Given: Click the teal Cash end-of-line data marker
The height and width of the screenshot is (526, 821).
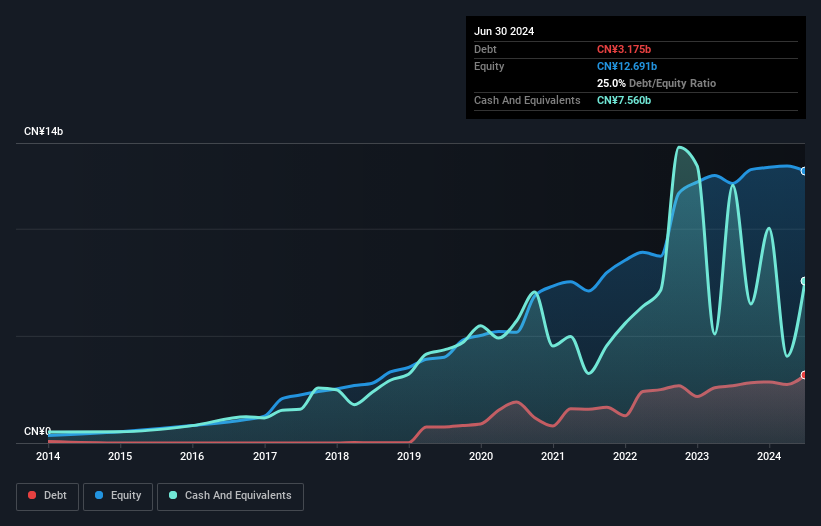Looking at the screenshot, I should 804,282.
